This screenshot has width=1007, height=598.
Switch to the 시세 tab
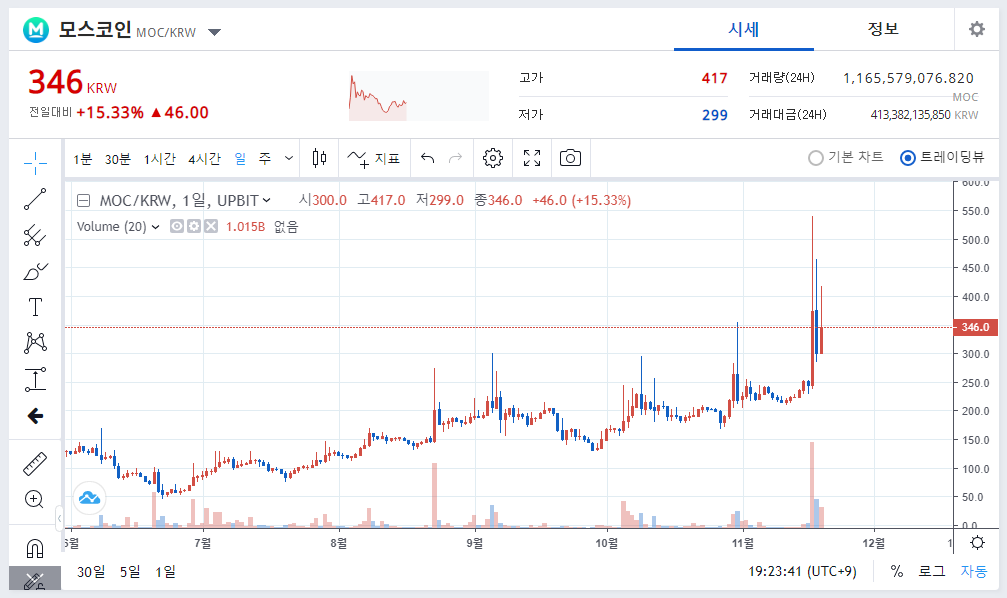744,30
